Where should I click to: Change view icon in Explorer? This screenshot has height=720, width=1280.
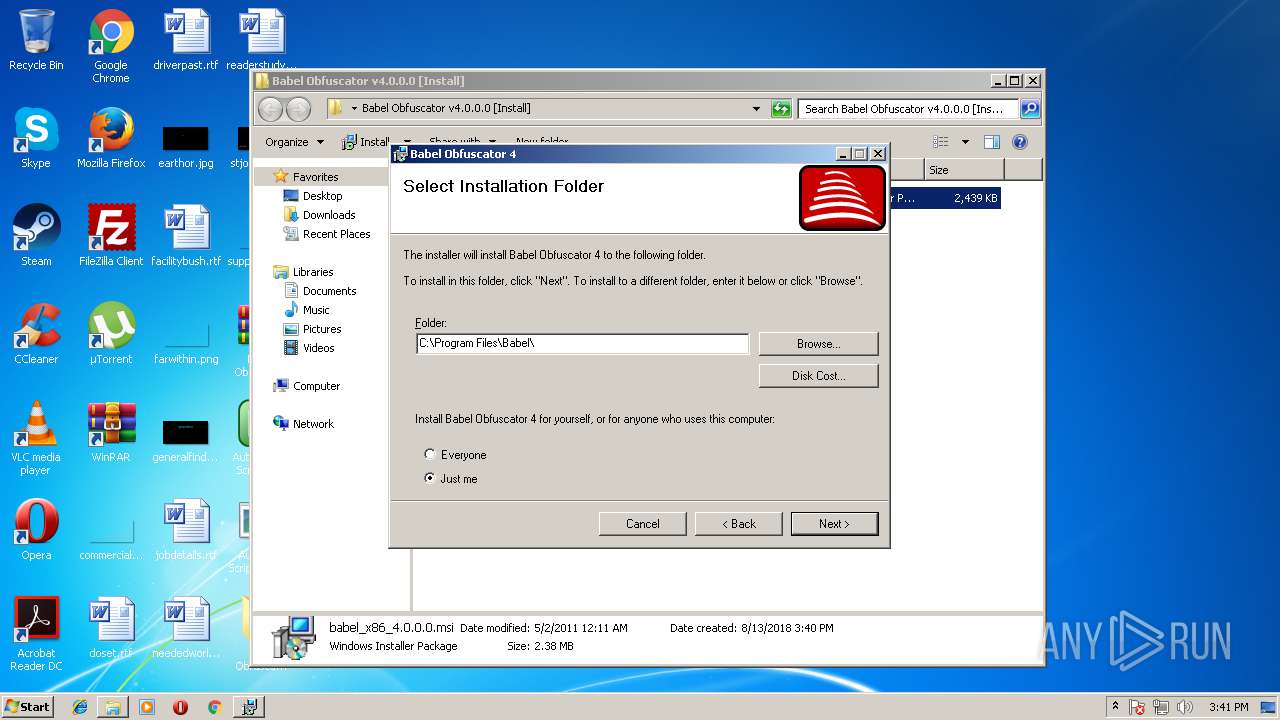pyautogui.click(x=940, y=142)
